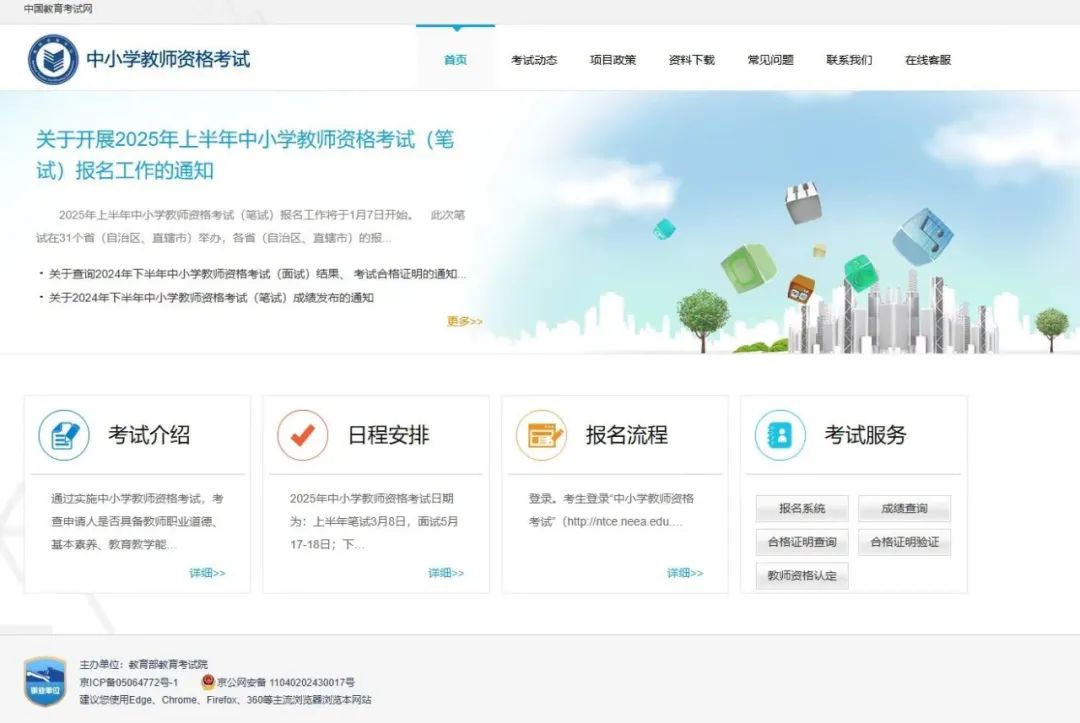This screenshot has width=1080, height=723.
Task: Open the 项目政策 section
Action: pos(612,59)
